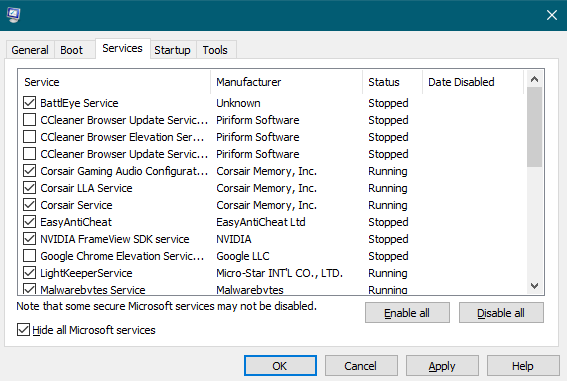Check the Google Chrome Elevation Service box
The image size is (567, 381).
(x=29, y=256)
